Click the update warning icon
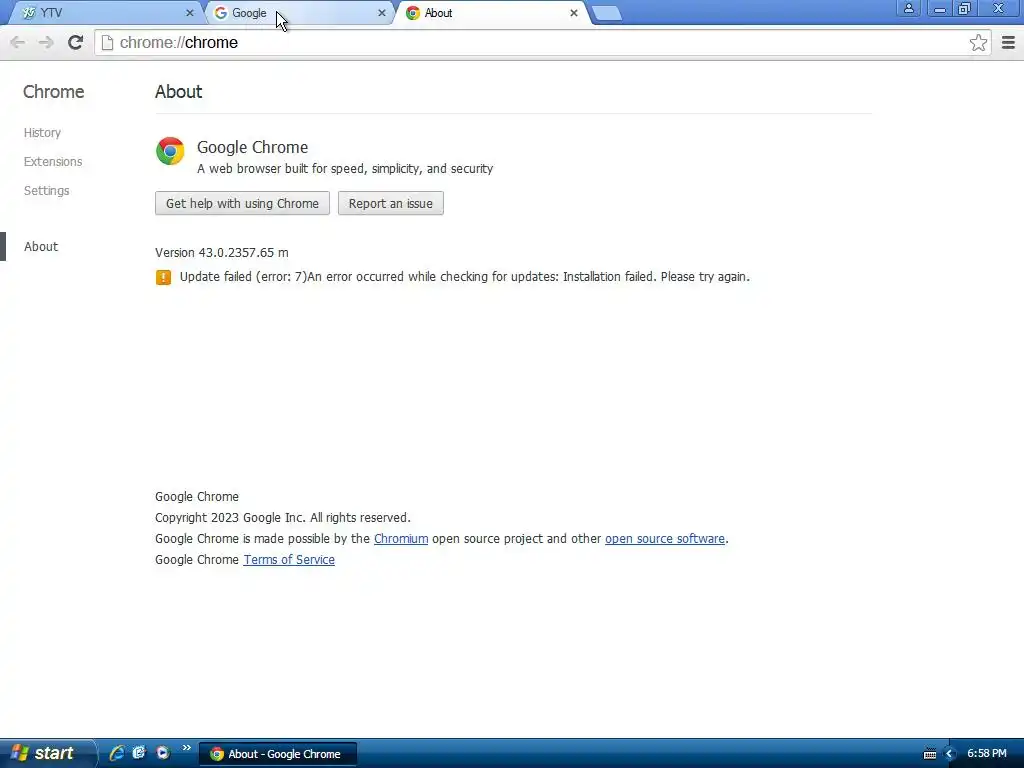1024x768 pixels. click(163, 277)
